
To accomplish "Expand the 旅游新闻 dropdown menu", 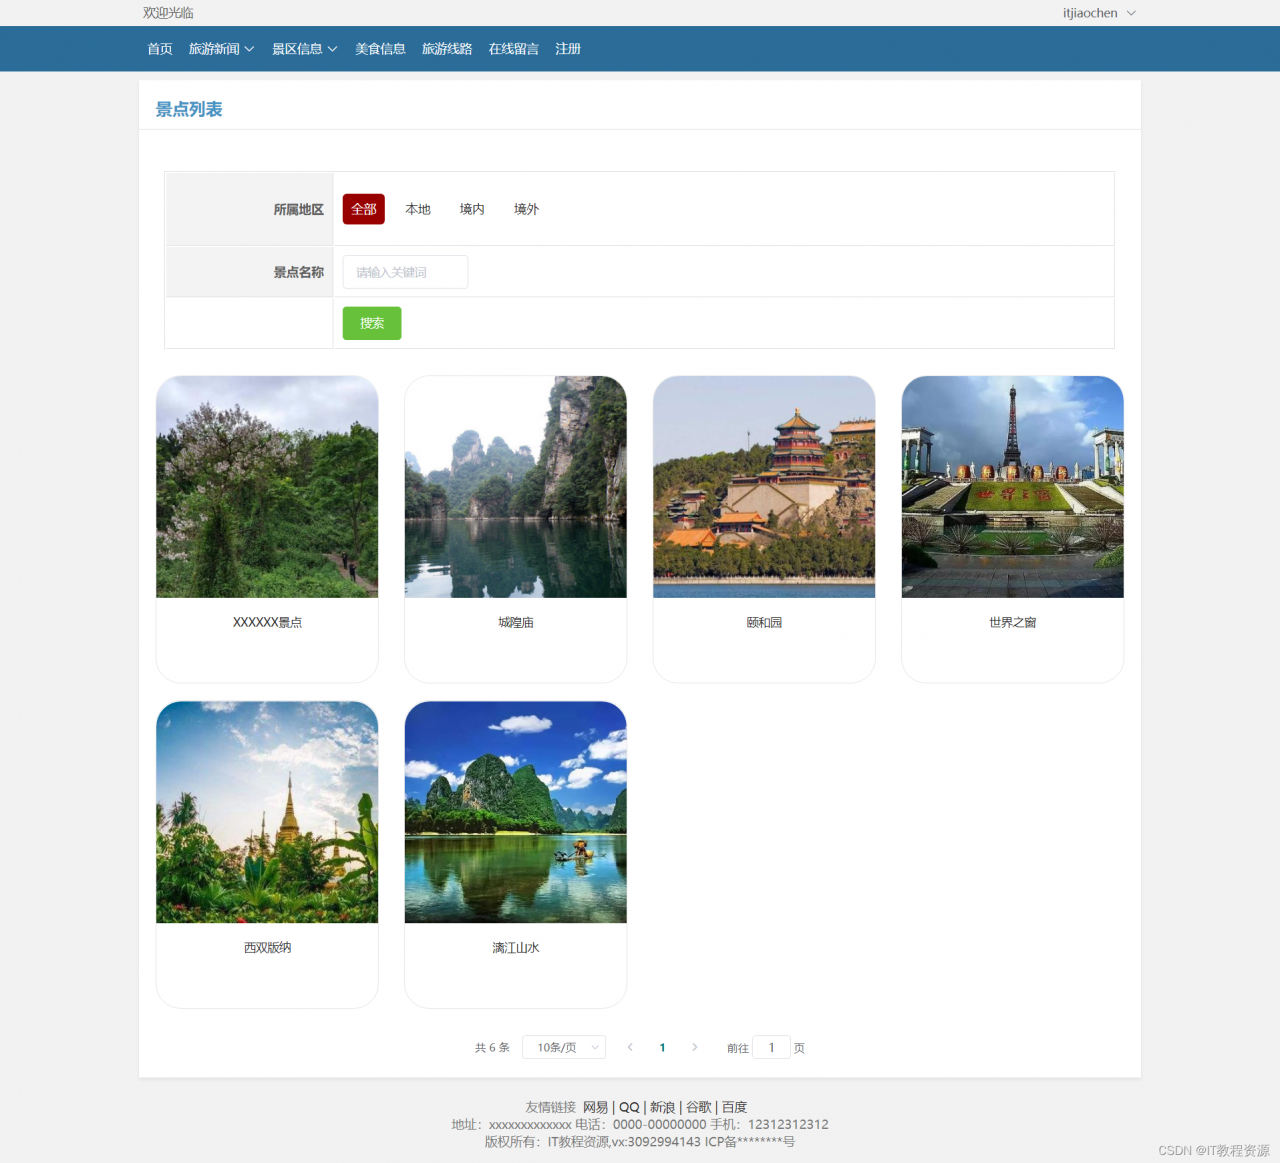I will click(x=221, y=49).
